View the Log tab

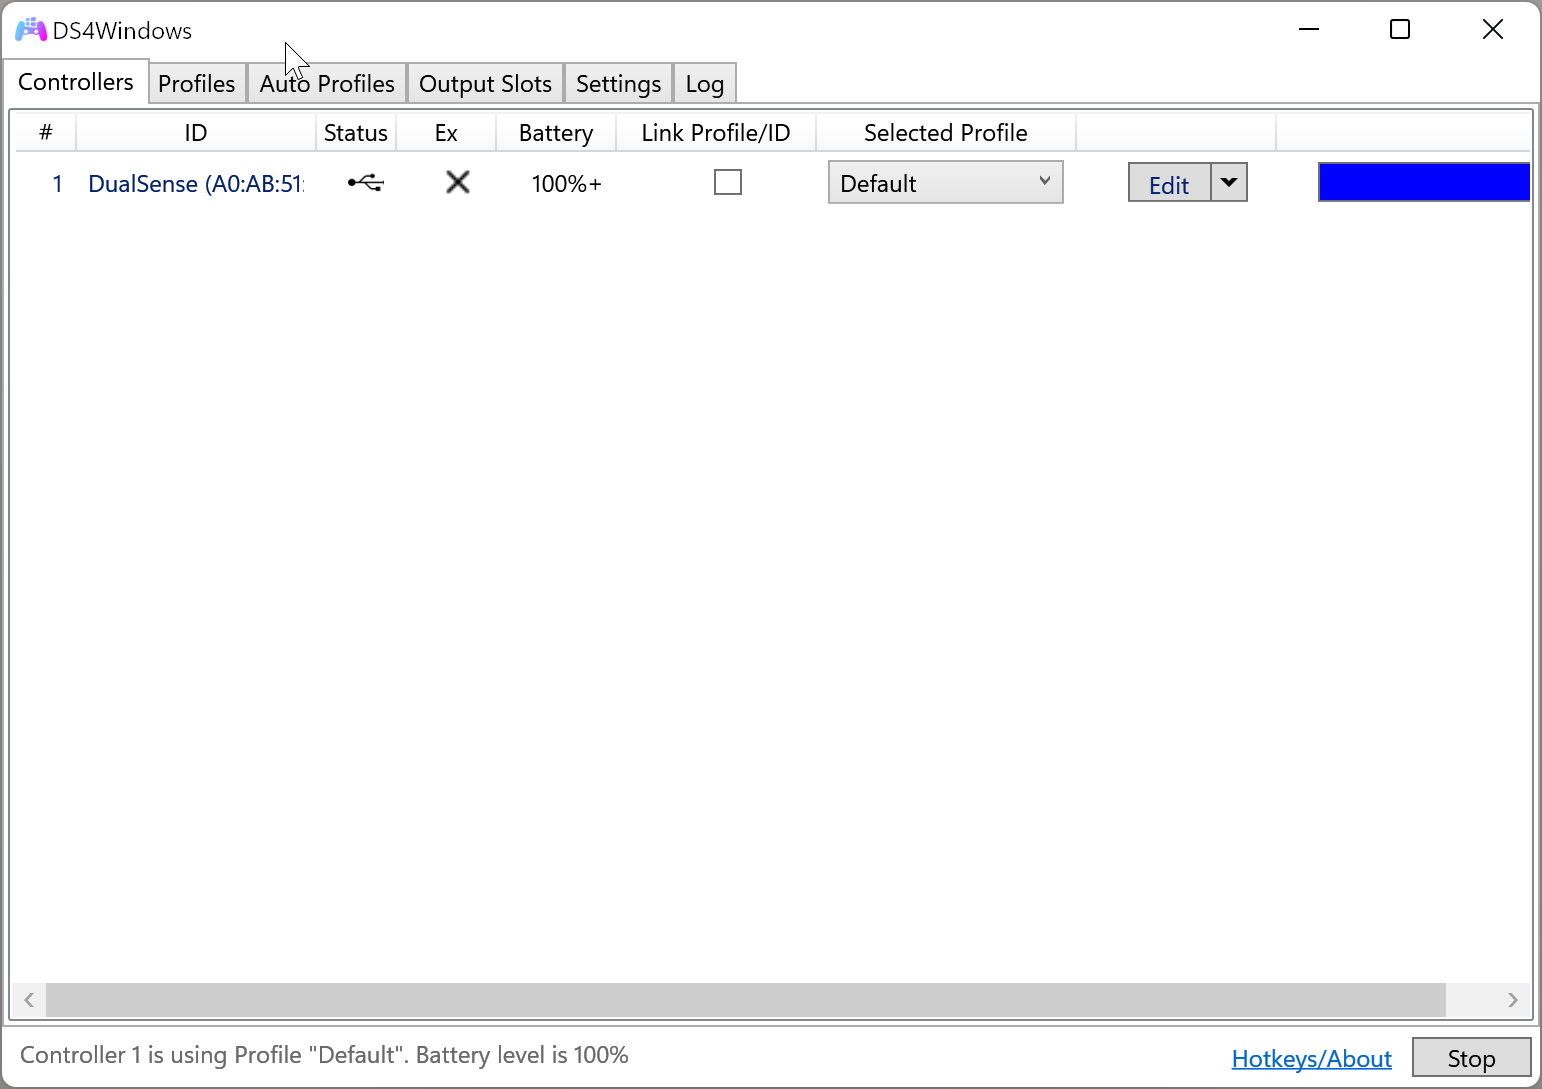pos(705,84)
